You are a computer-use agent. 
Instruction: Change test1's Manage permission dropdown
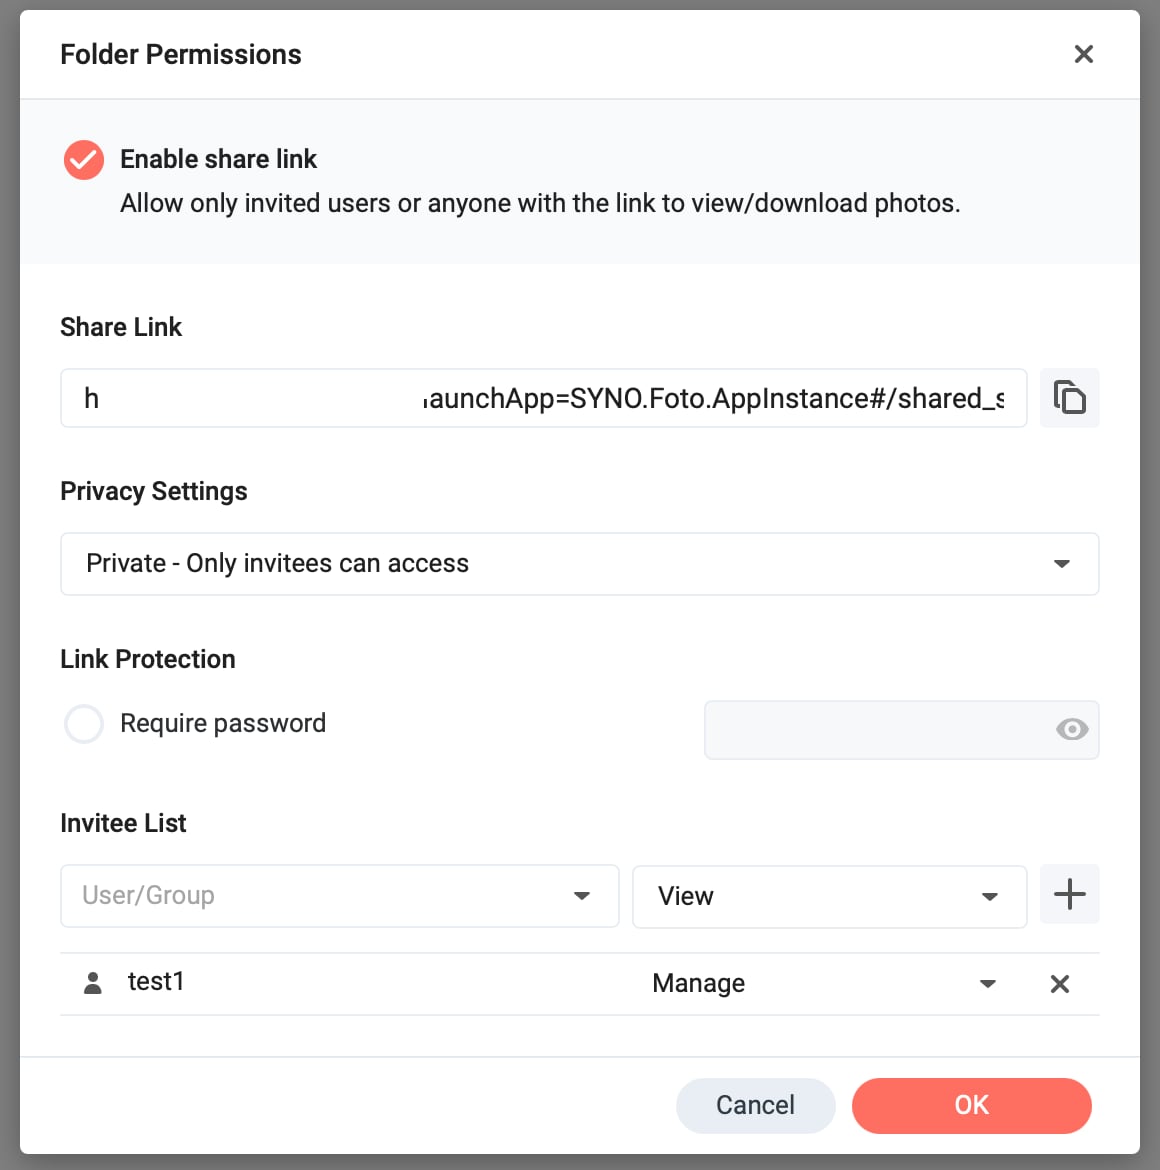[824, 983]
